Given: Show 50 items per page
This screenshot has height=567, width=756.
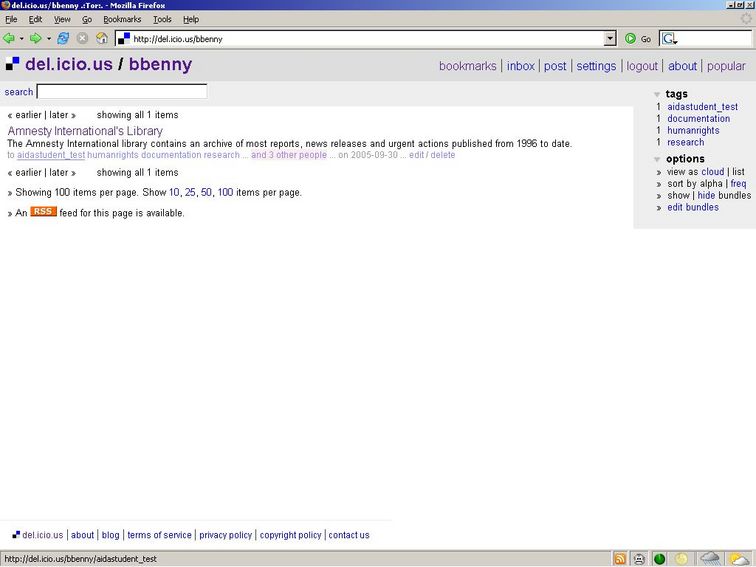Looking at the screenshot, I should click(206, 192).
